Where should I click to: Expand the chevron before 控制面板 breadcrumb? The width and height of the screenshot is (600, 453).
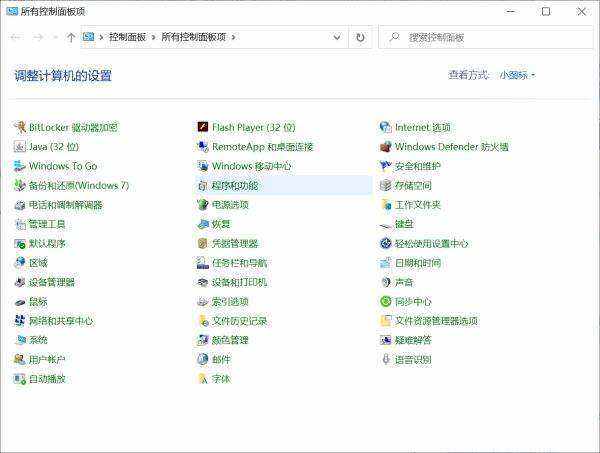(x=101, y=37)
